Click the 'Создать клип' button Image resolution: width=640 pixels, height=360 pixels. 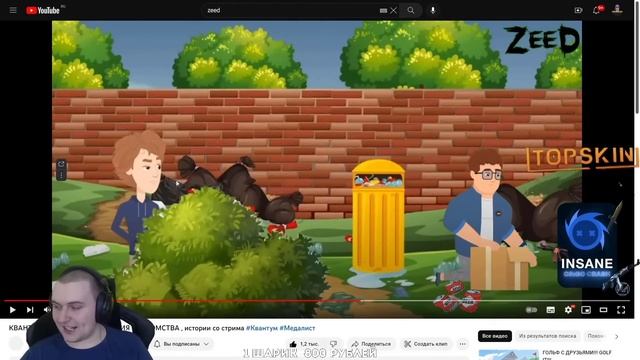425,344
